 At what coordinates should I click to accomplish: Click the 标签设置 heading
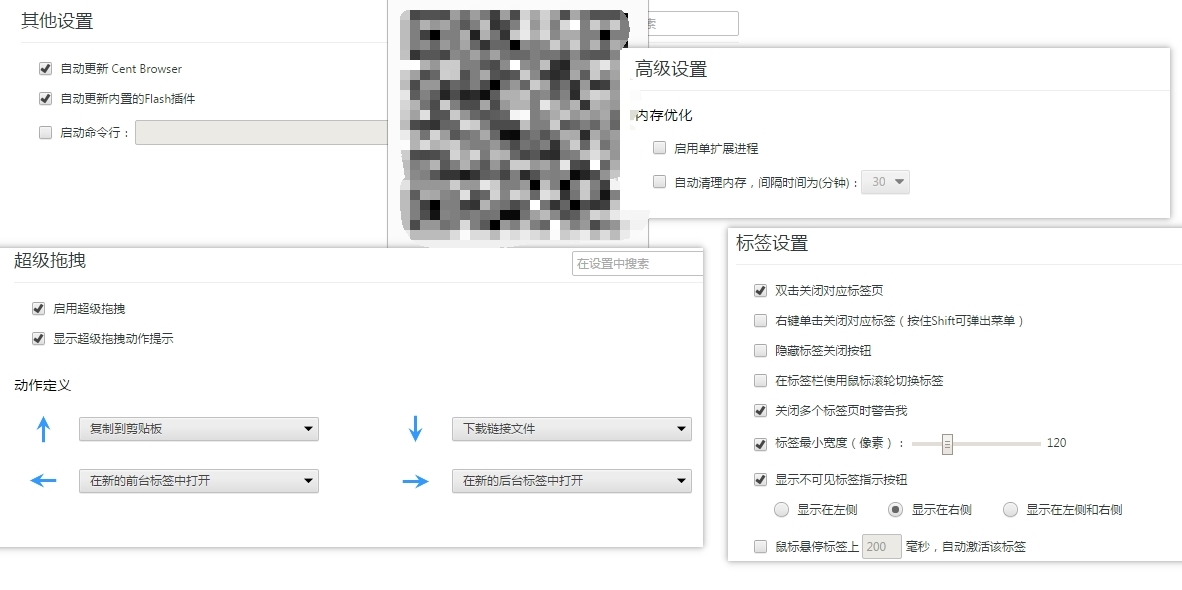772,243
